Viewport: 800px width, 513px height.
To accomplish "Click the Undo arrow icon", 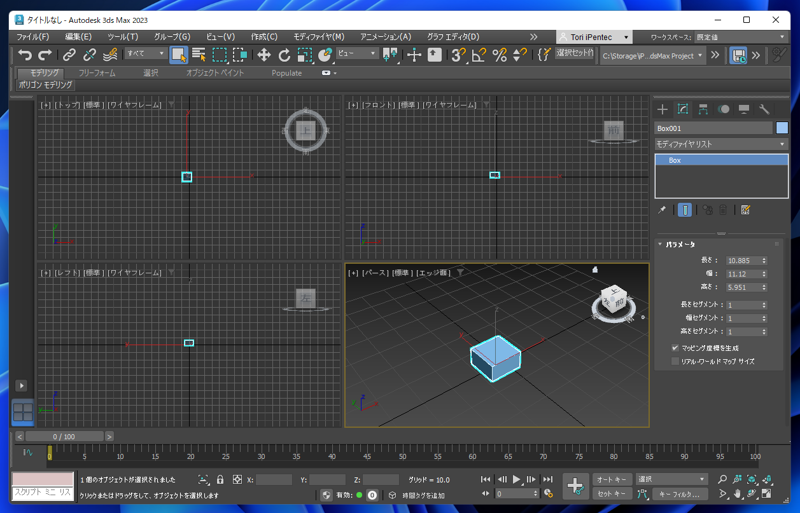I will coord(24,55).
